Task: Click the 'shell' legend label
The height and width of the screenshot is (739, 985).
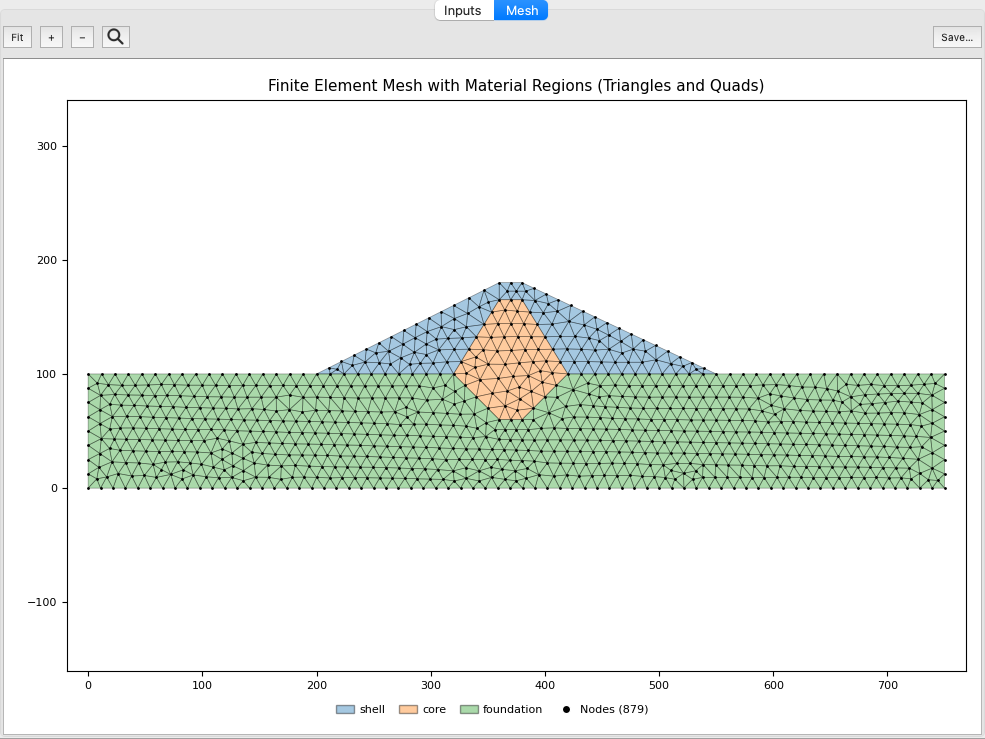Action: coord(373,709)
